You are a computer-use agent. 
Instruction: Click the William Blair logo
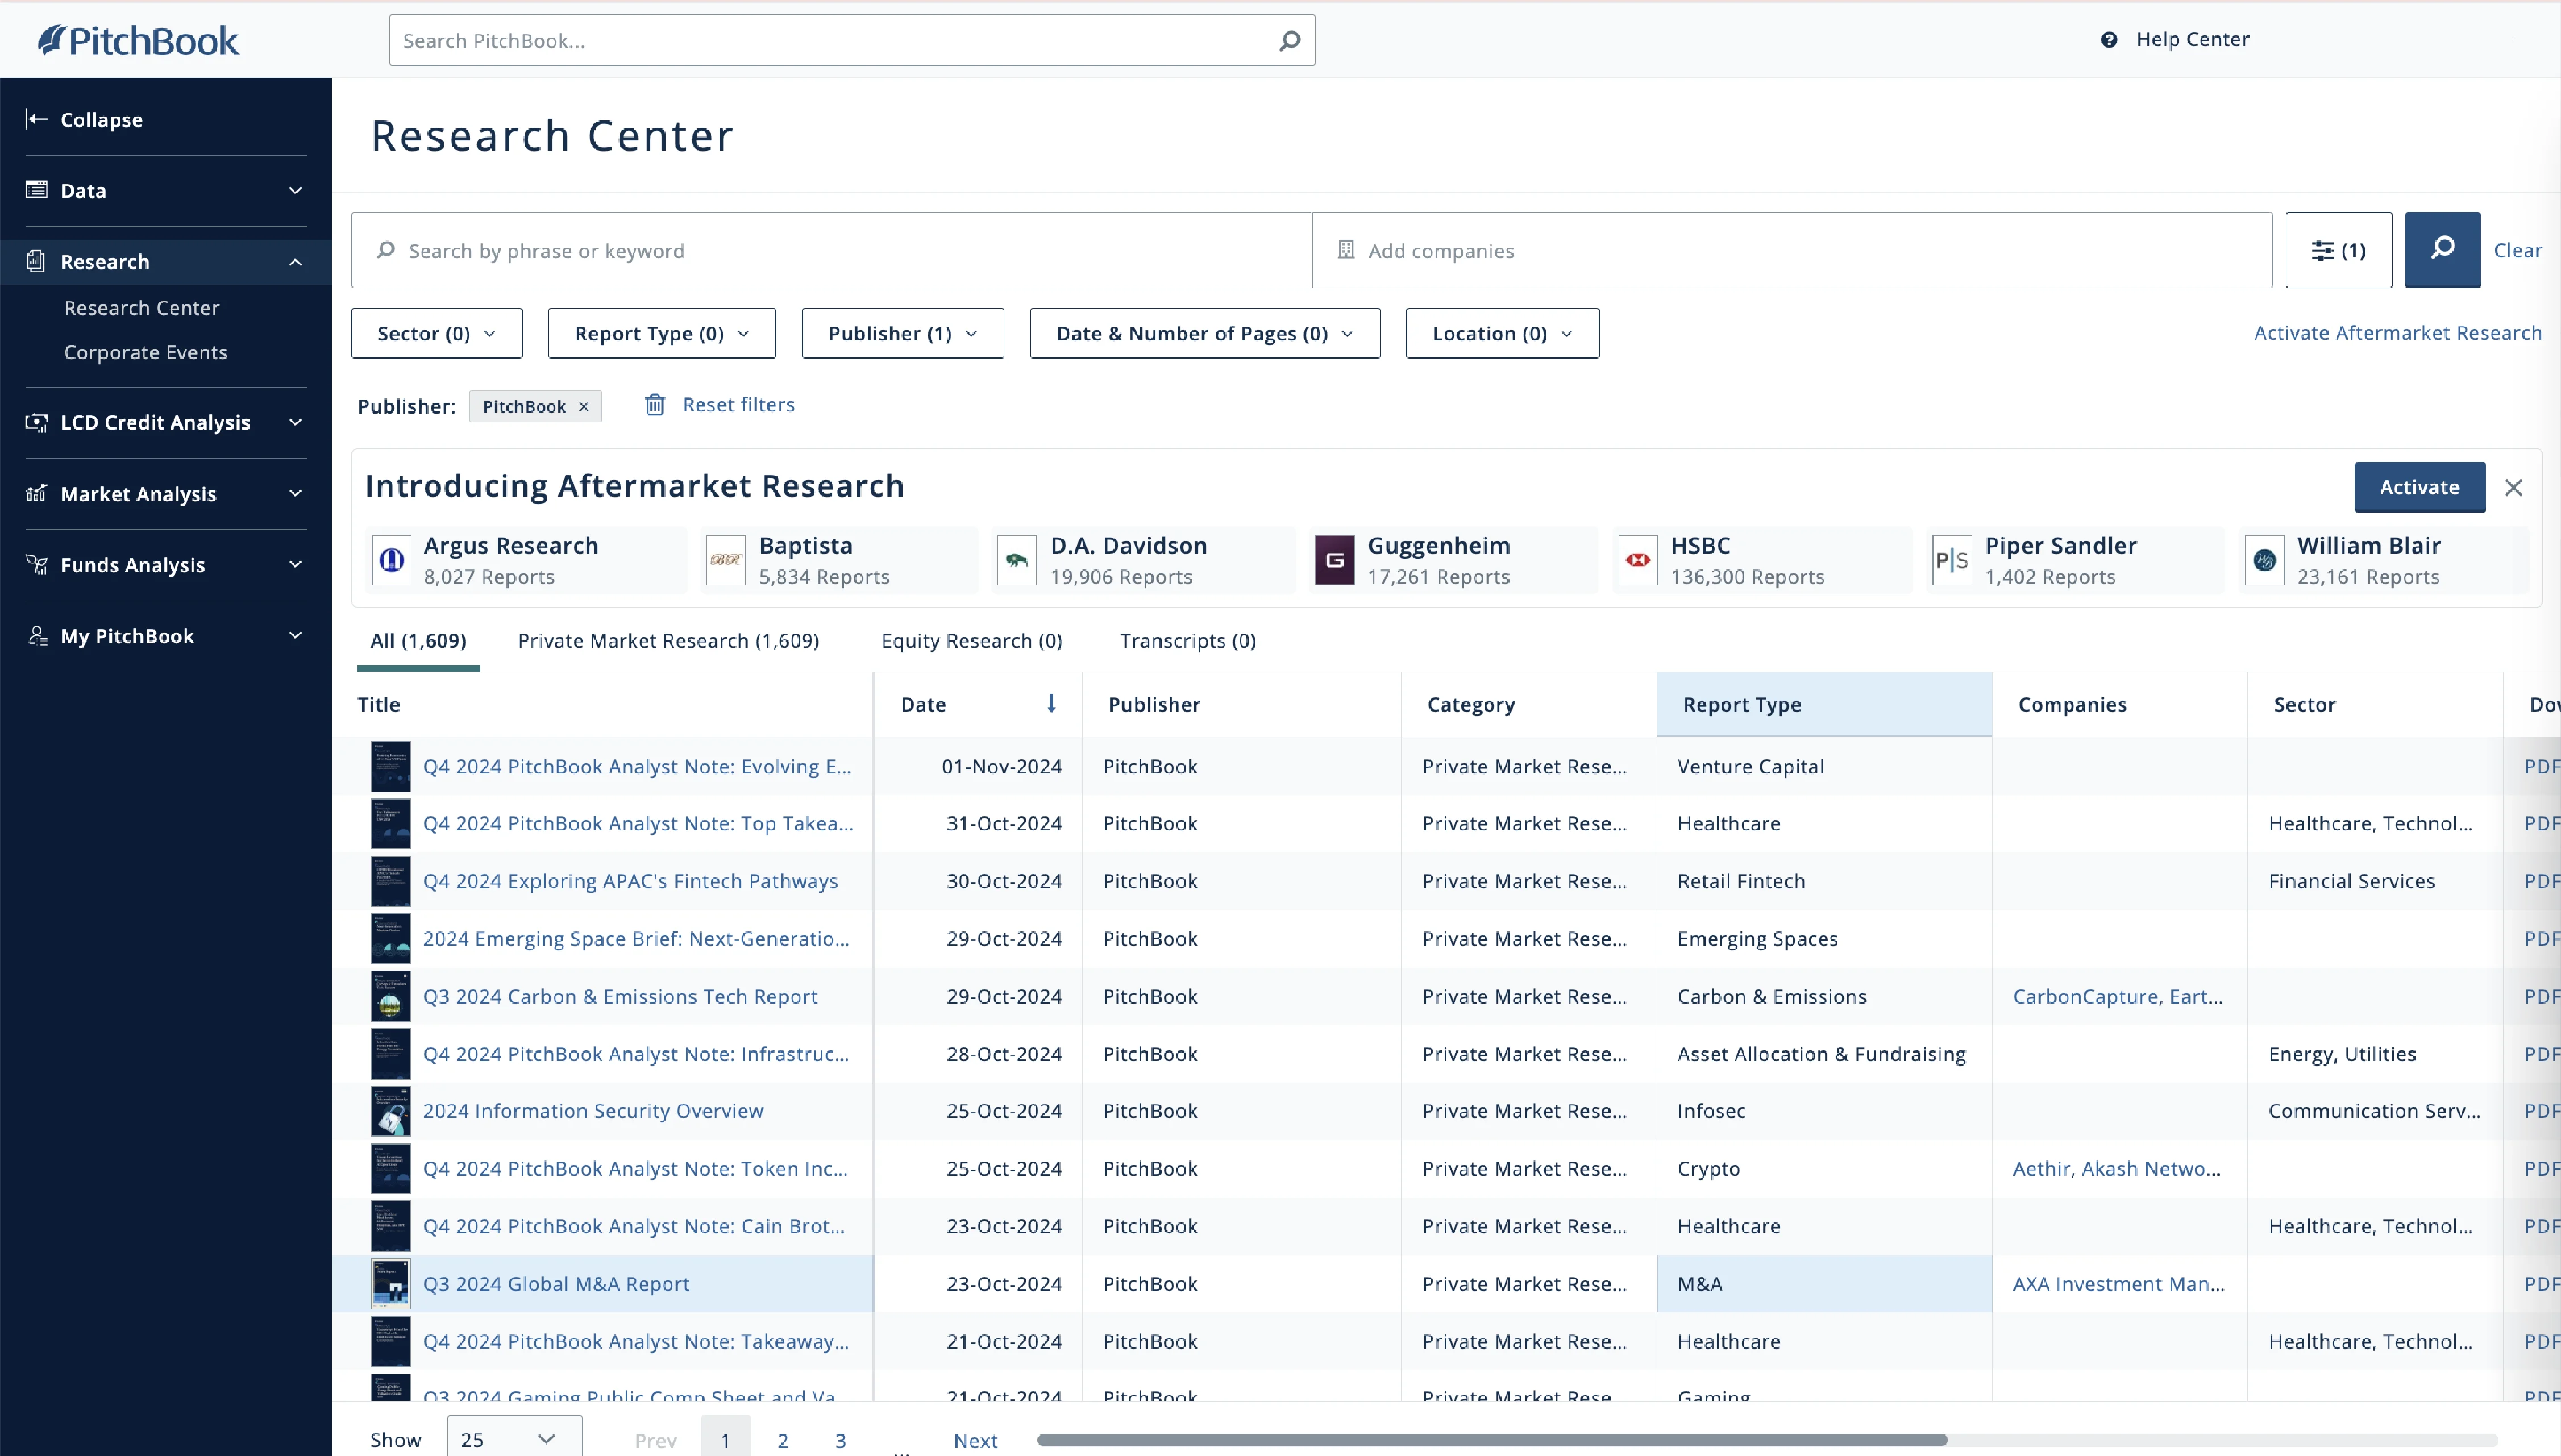point(2265,560)
